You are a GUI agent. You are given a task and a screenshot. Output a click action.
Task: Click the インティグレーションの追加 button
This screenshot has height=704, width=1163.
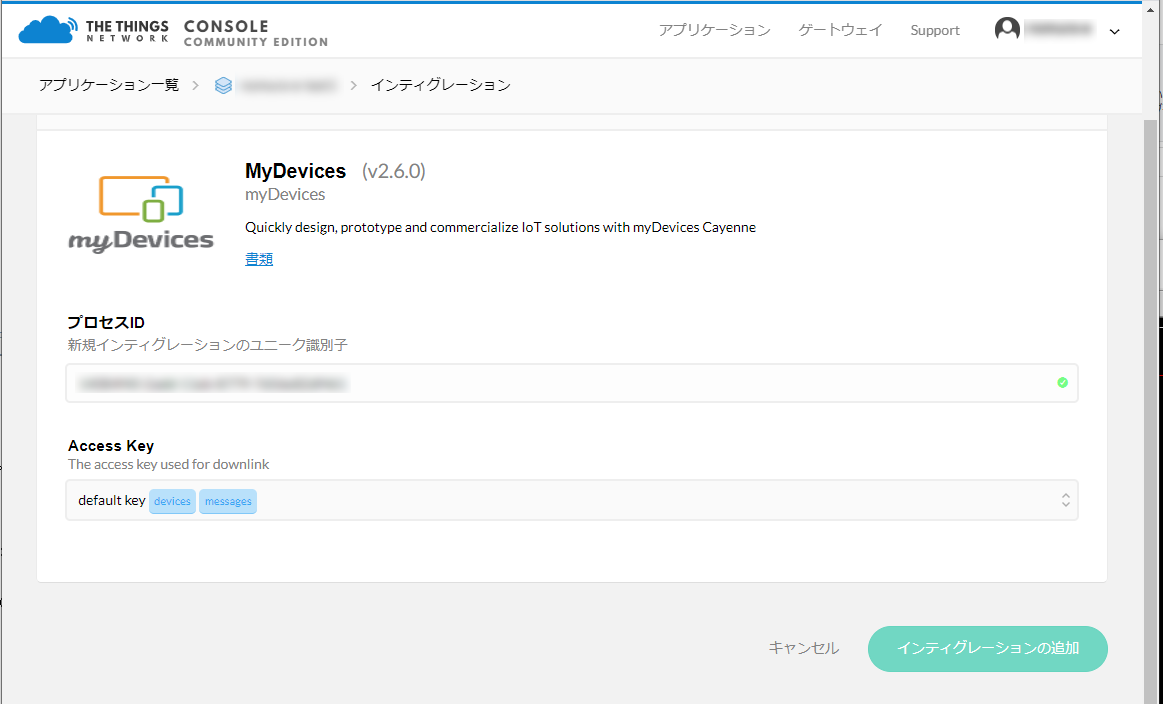pos(987,648)
